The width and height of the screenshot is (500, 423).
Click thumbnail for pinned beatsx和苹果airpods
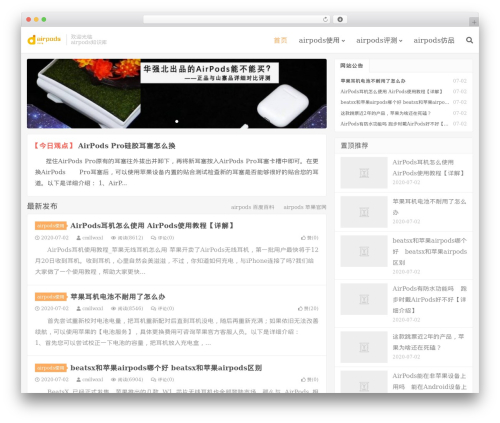click(x=364, y=251)
